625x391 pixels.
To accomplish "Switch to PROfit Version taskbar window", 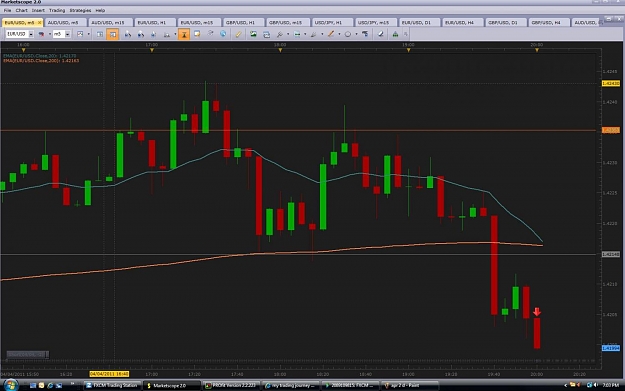I will pos(232,385).
